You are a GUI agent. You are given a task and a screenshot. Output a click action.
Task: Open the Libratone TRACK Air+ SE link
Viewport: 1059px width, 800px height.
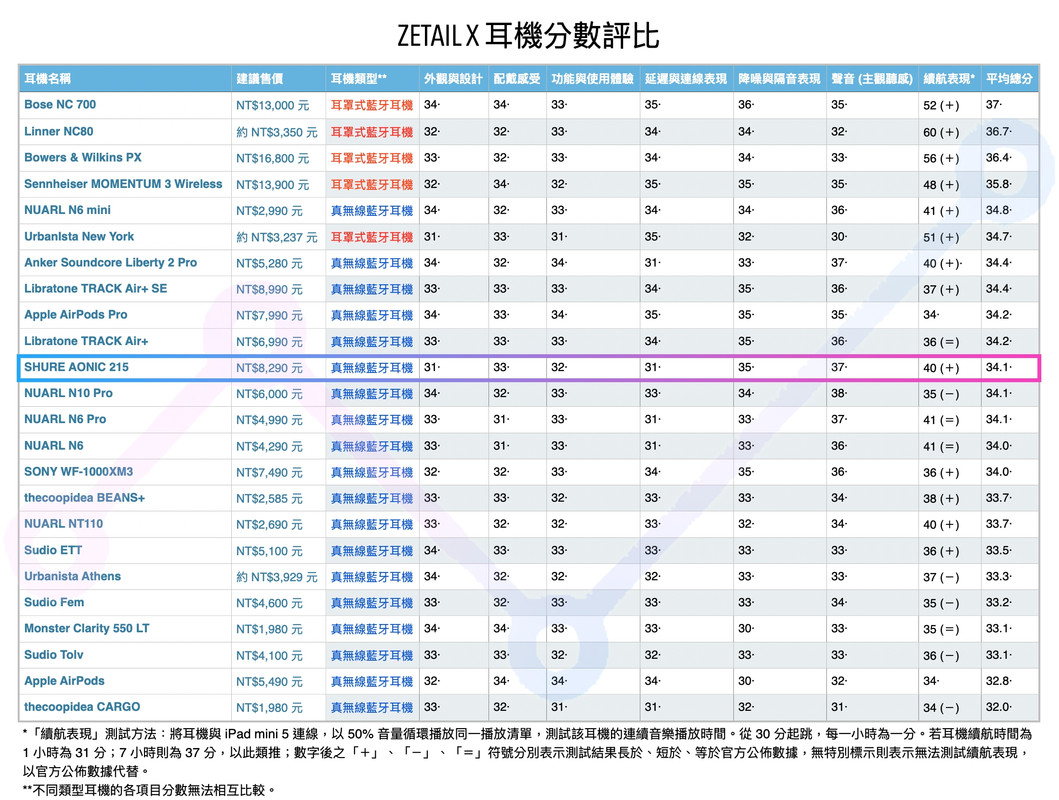(x=95, y=288)
